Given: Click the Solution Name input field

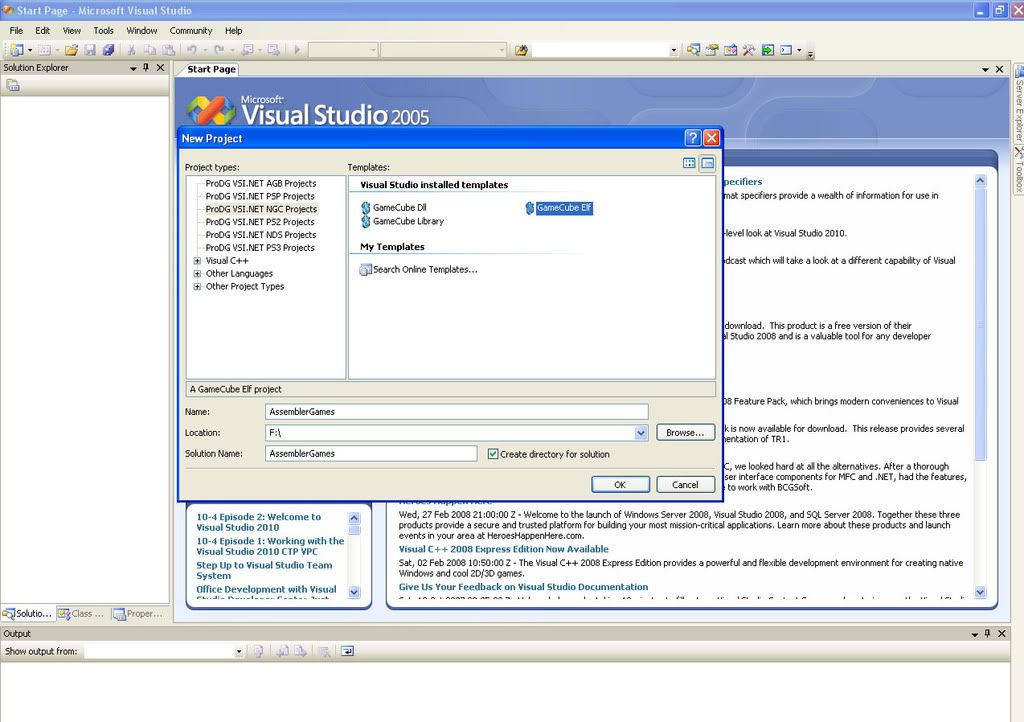Looking at the screenshot, I should pos(371,454).
